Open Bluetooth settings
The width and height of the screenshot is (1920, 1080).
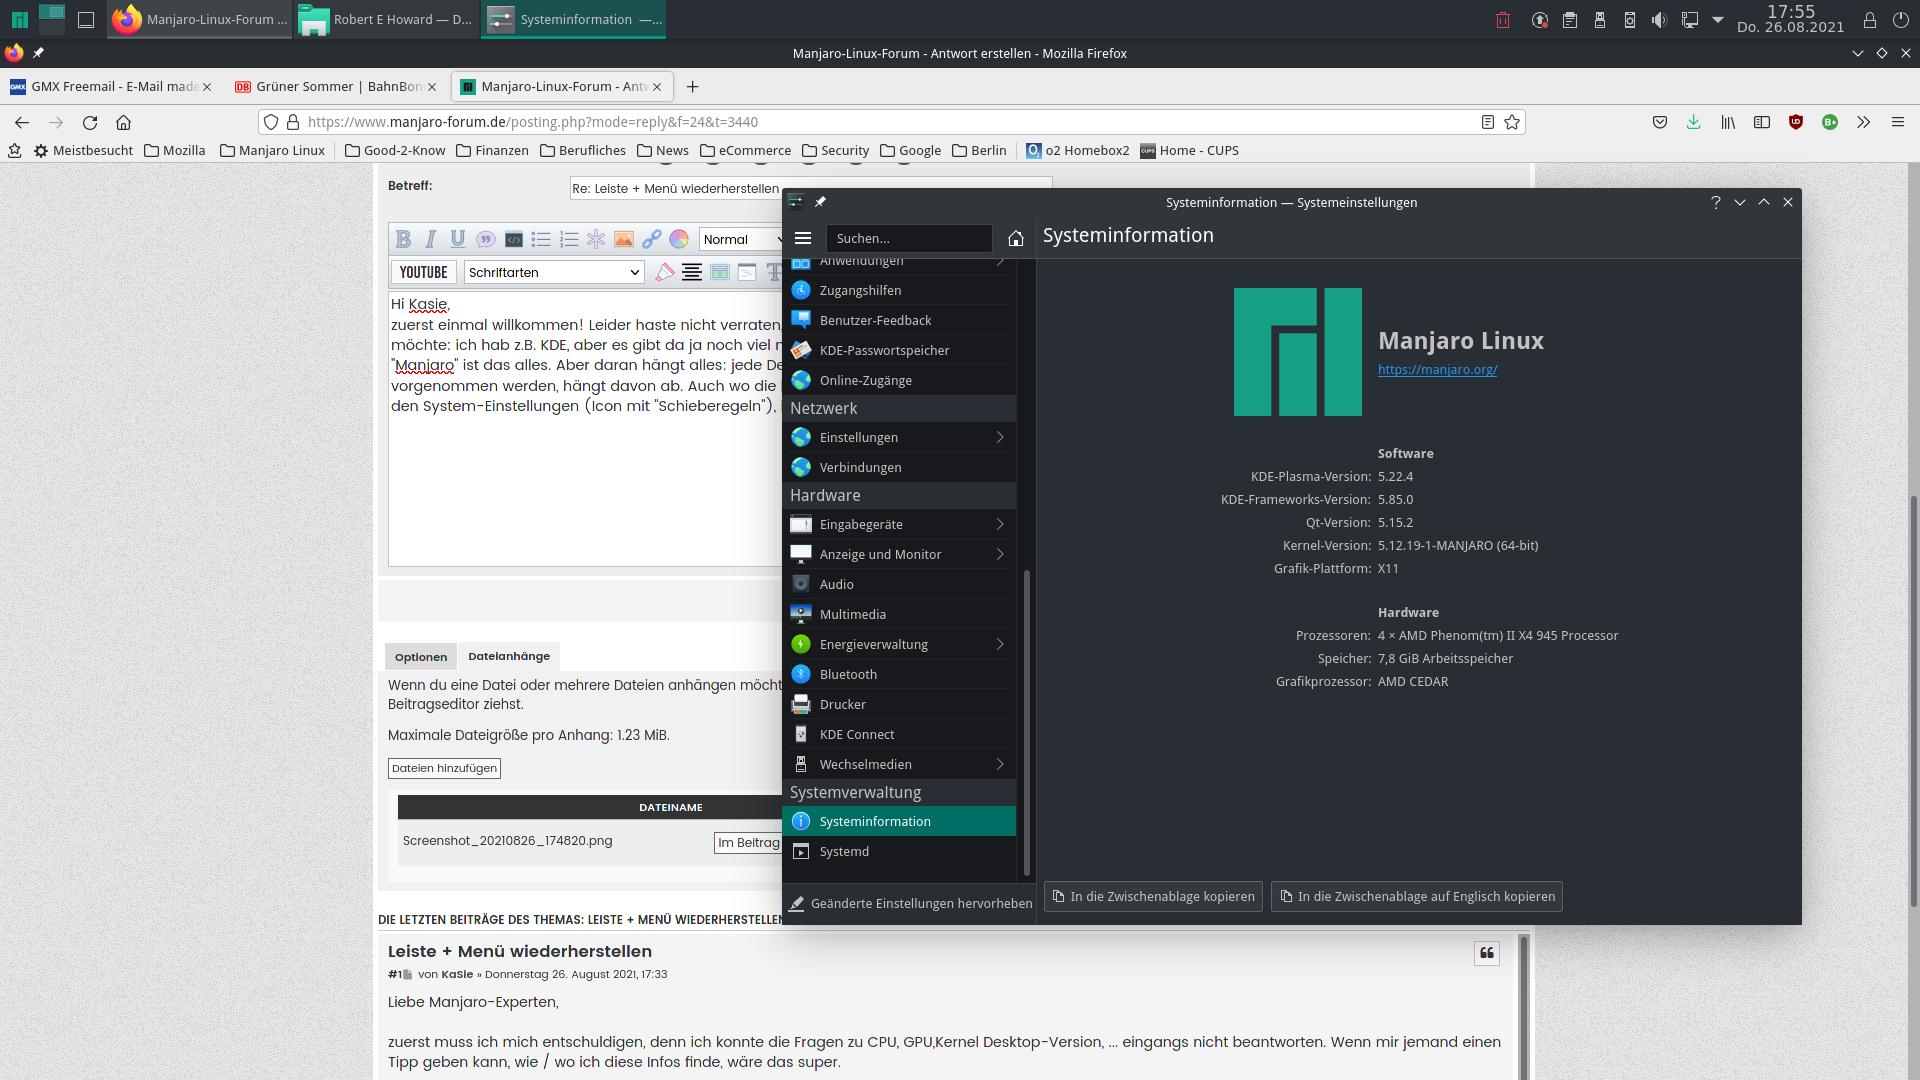click(899, 674)
